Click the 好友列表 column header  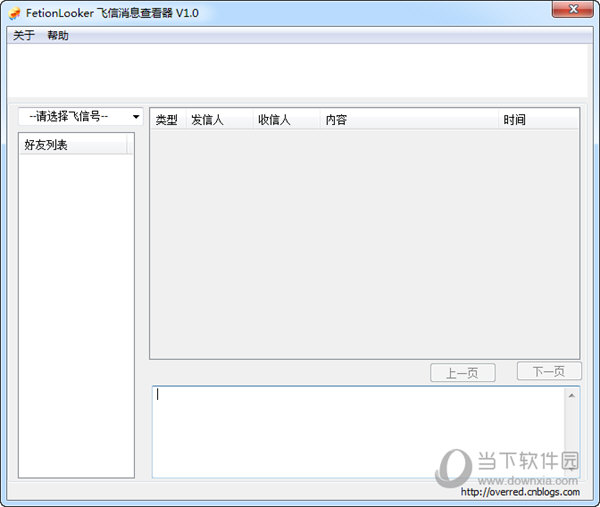pyautogui.click(x=73, y=145)
